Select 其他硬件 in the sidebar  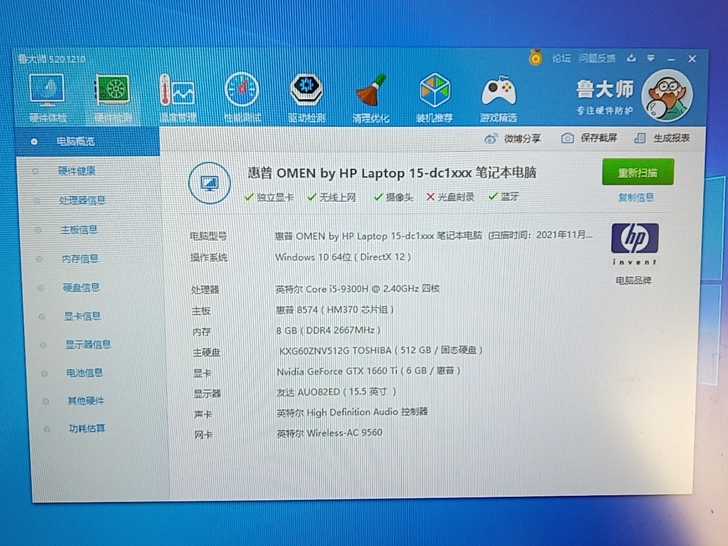tap(86, 400)
